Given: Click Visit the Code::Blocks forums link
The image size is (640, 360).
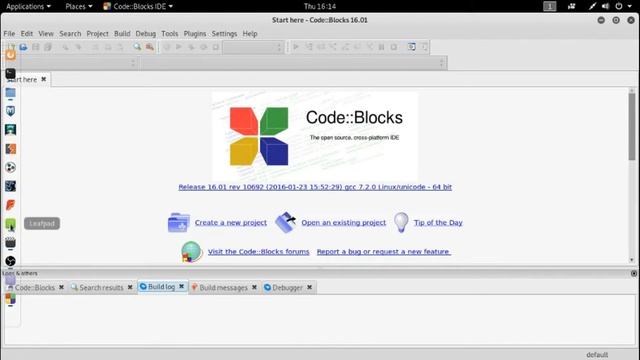Looking at the screenshot, I should coord(258,251).
